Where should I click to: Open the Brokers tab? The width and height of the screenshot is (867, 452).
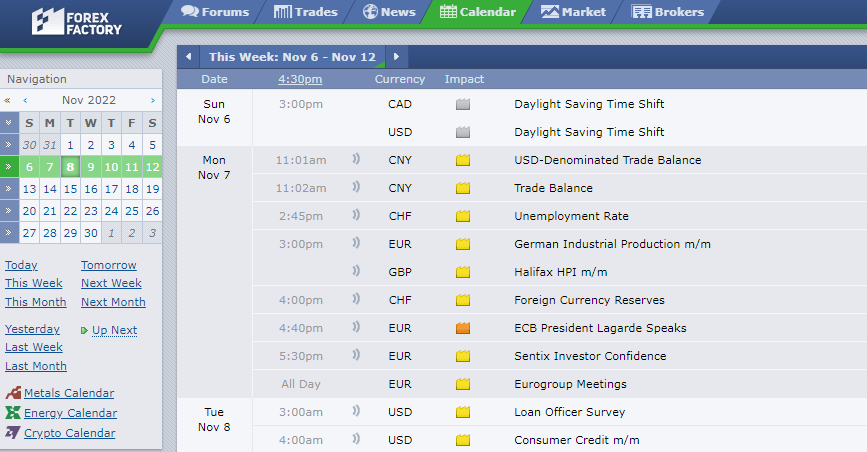pos(668,12)
